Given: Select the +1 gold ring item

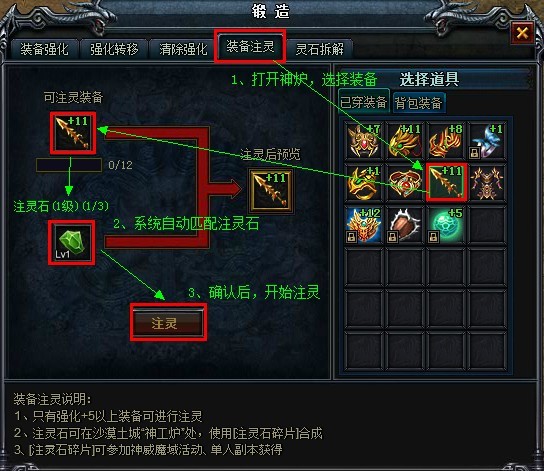Looking at the screenshot, I should click(364, 183).
